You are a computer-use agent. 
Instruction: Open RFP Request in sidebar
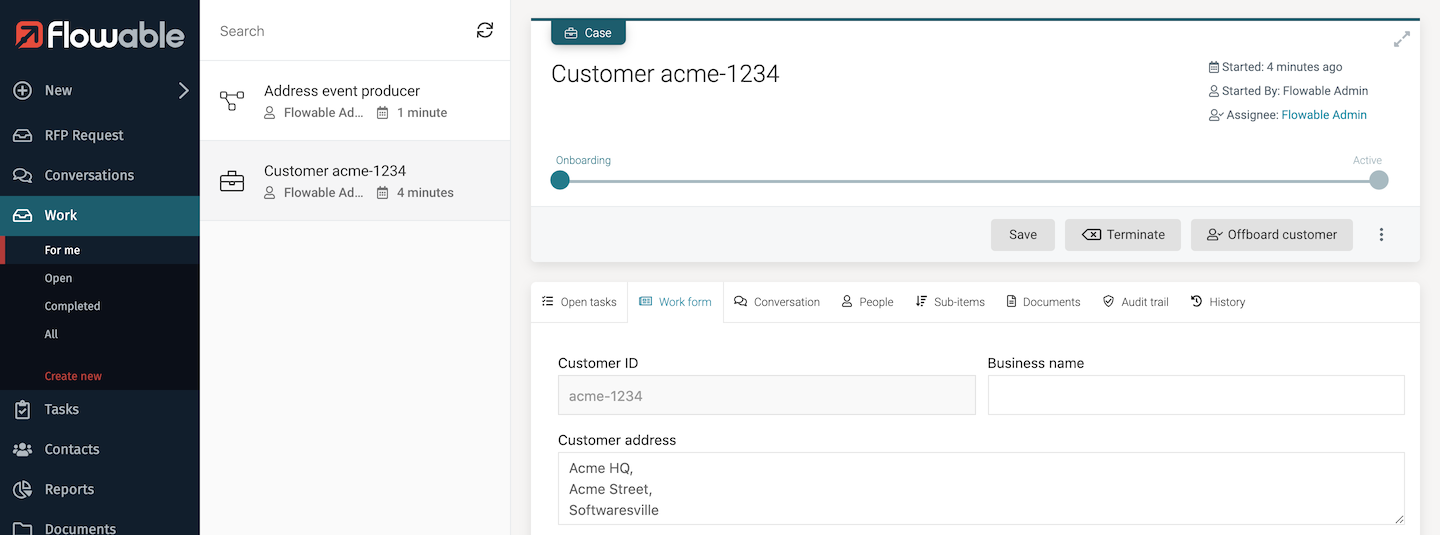click(x=84, y=135)
